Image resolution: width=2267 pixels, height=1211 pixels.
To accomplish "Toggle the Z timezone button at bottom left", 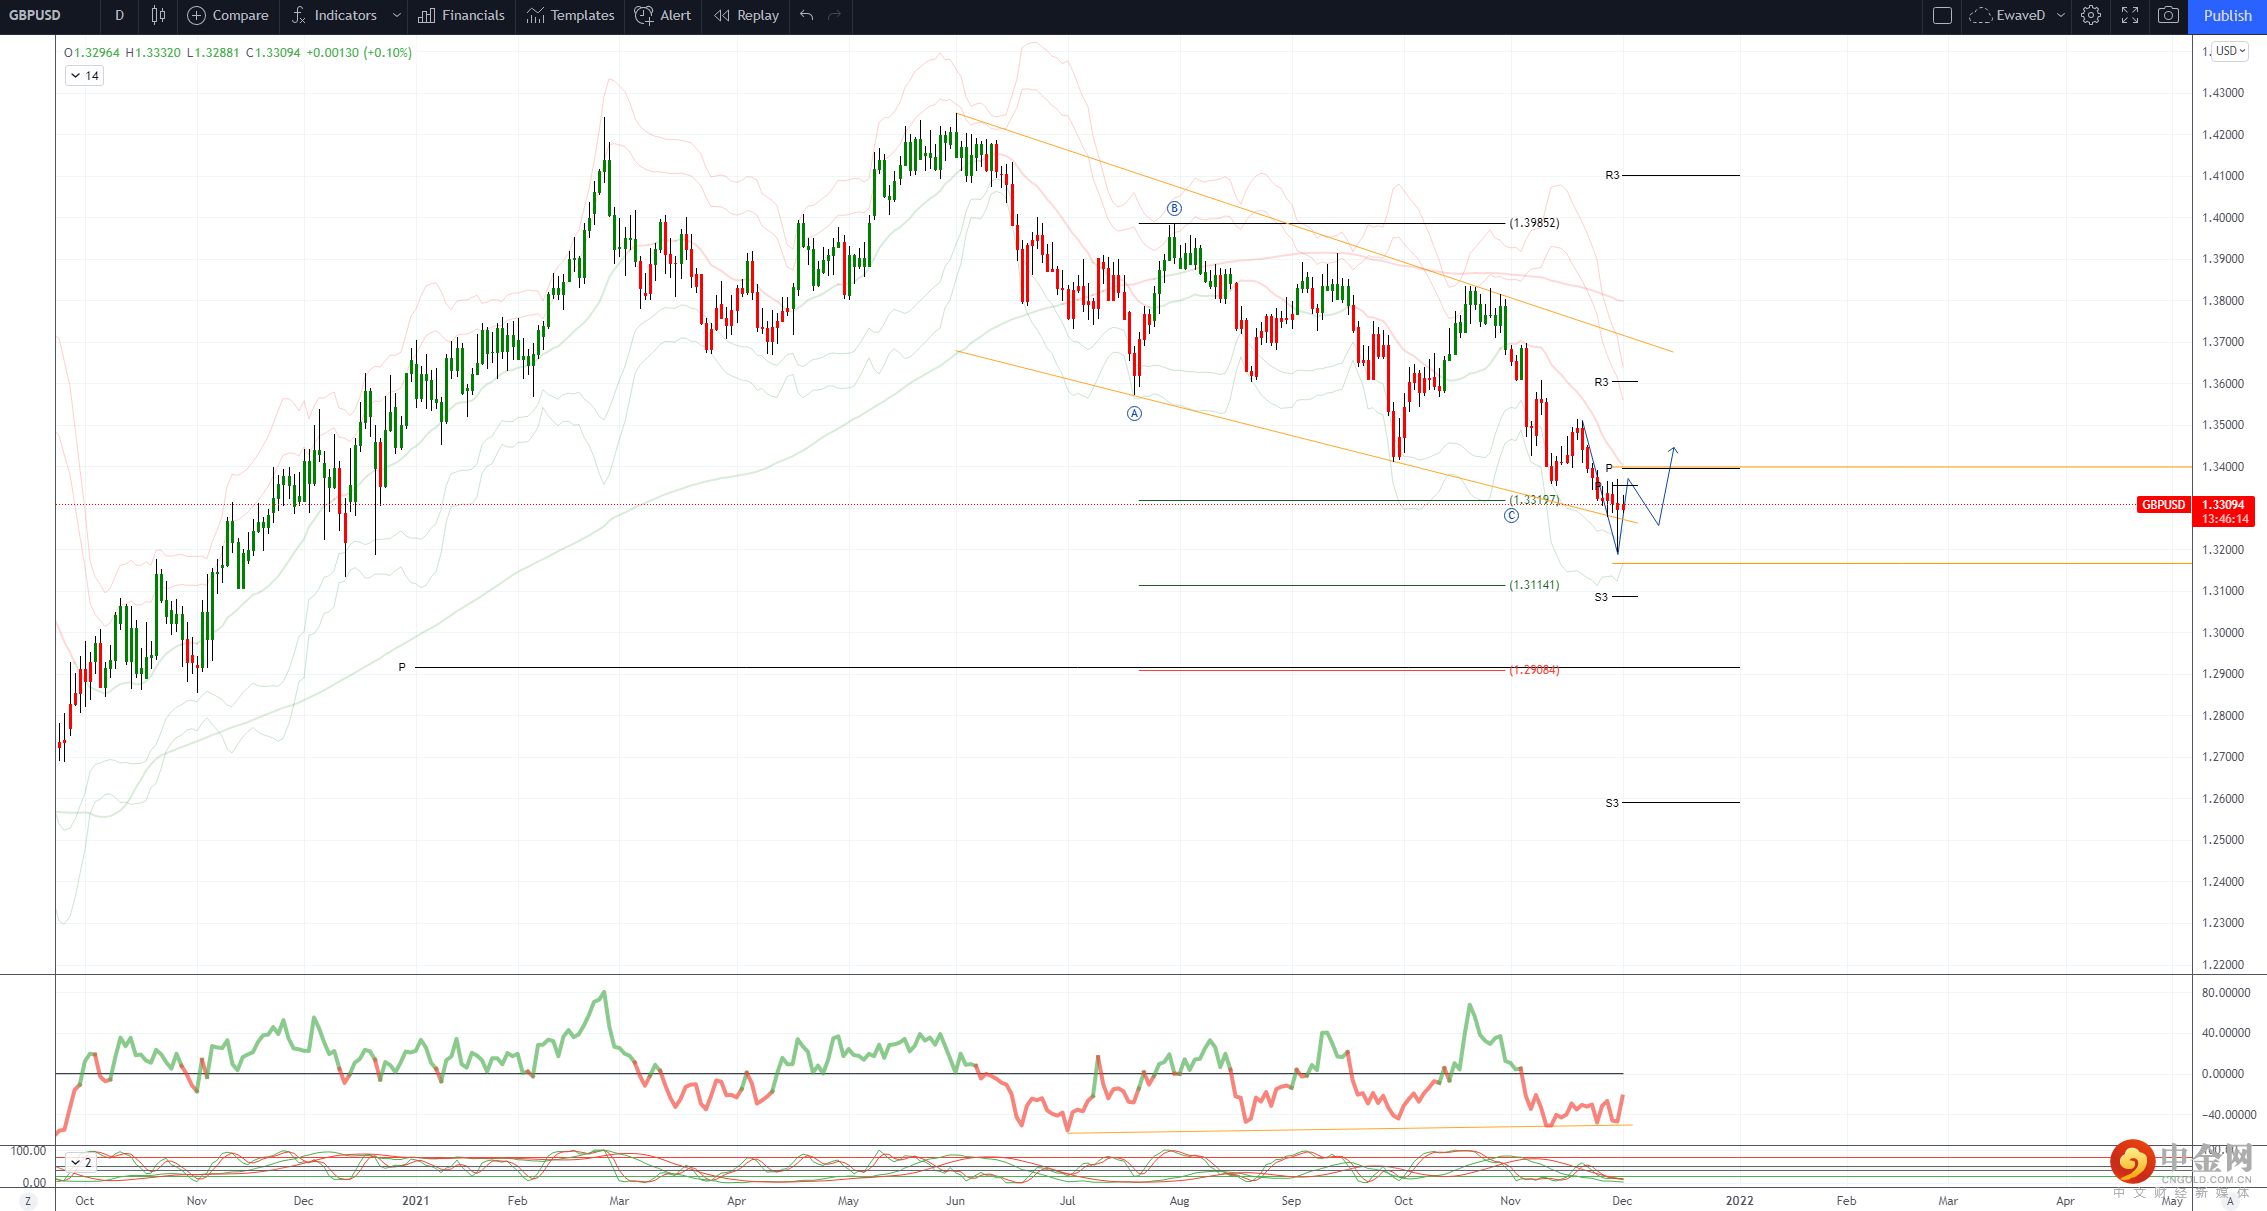I will [28, 1201].
